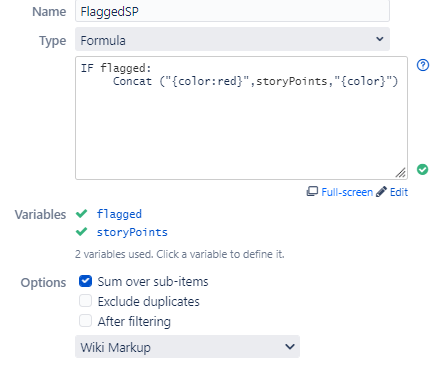Viewport: 433px width, 367px height.
Task: Click the green check next to storyPoints
Action: [82, 231]
